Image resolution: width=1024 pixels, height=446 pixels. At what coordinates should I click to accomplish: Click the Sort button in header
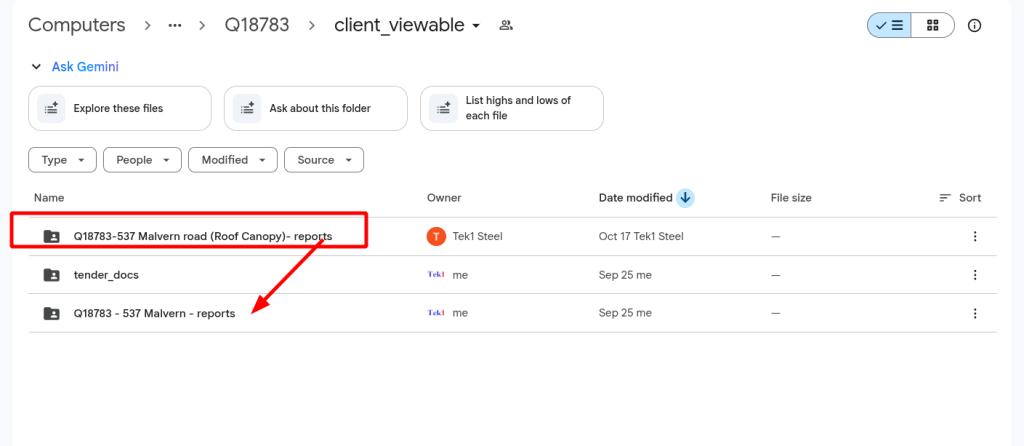pos(960,198)
